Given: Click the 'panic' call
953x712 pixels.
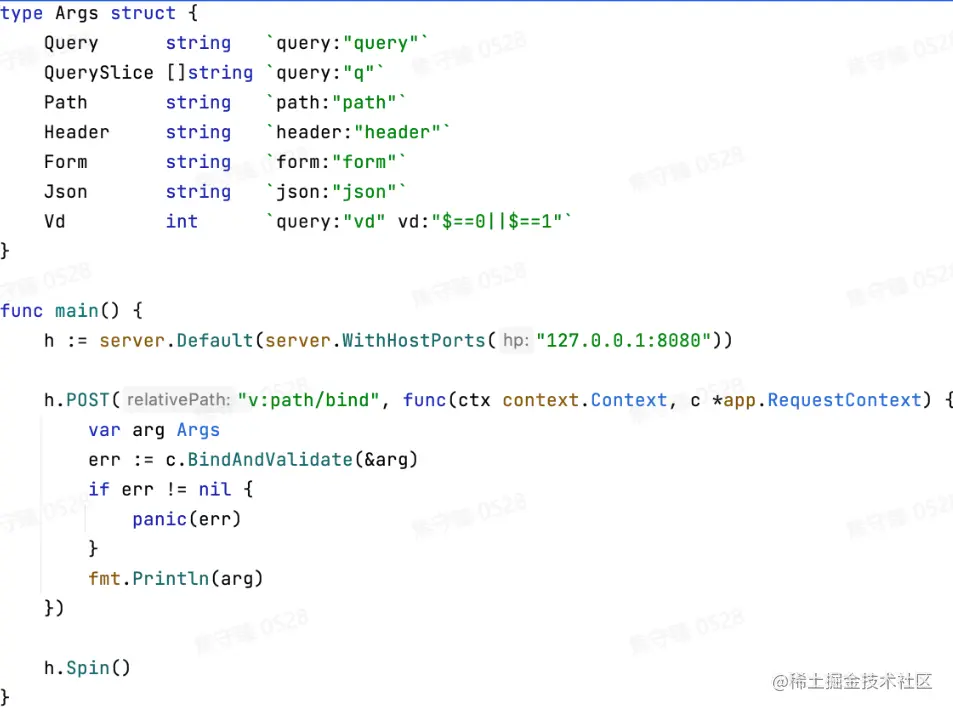Looking at the screenshot, I should point(159,519).
